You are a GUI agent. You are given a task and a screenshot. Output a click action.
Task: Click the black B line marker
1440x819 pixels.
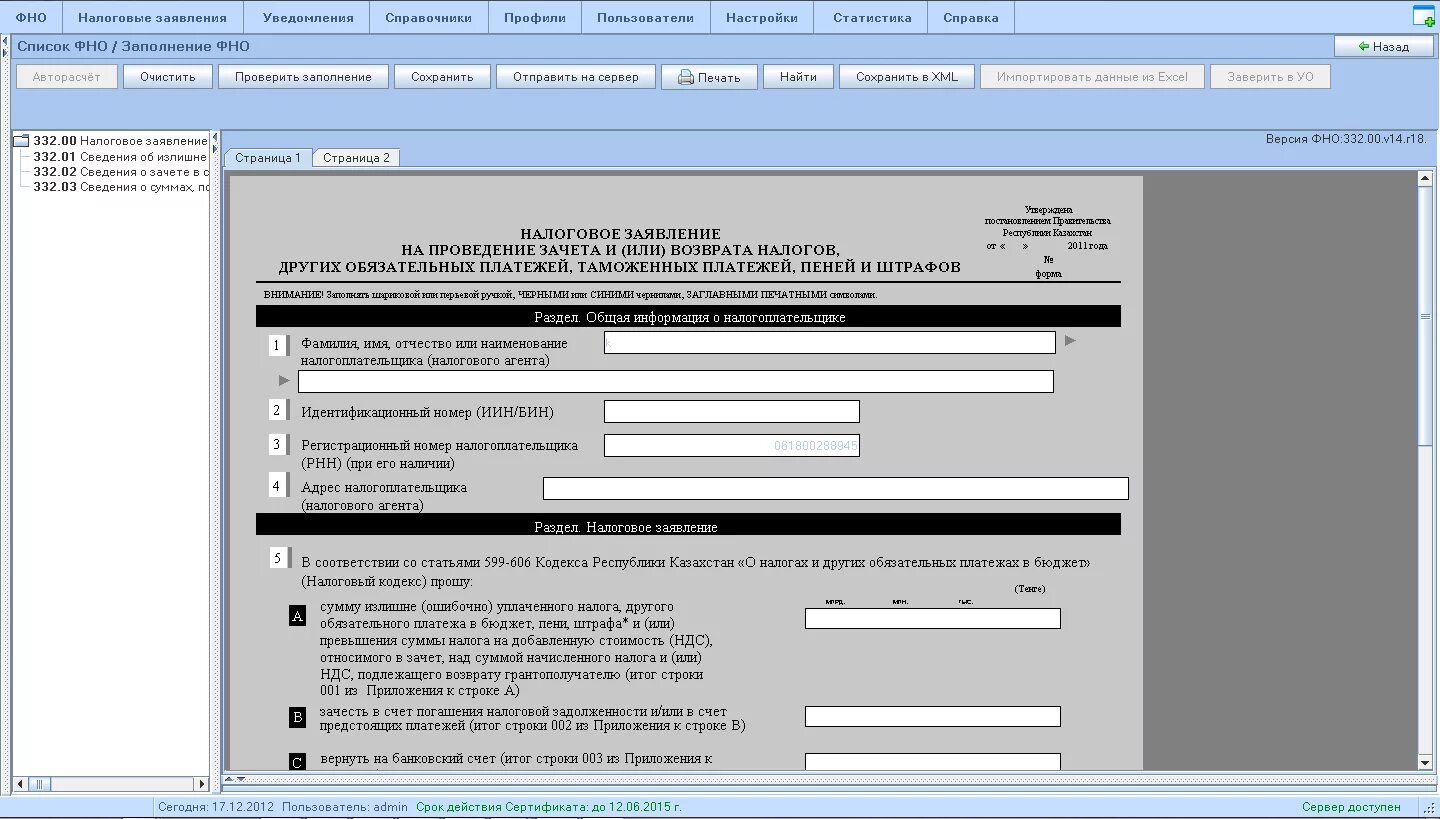coord(297,716)
